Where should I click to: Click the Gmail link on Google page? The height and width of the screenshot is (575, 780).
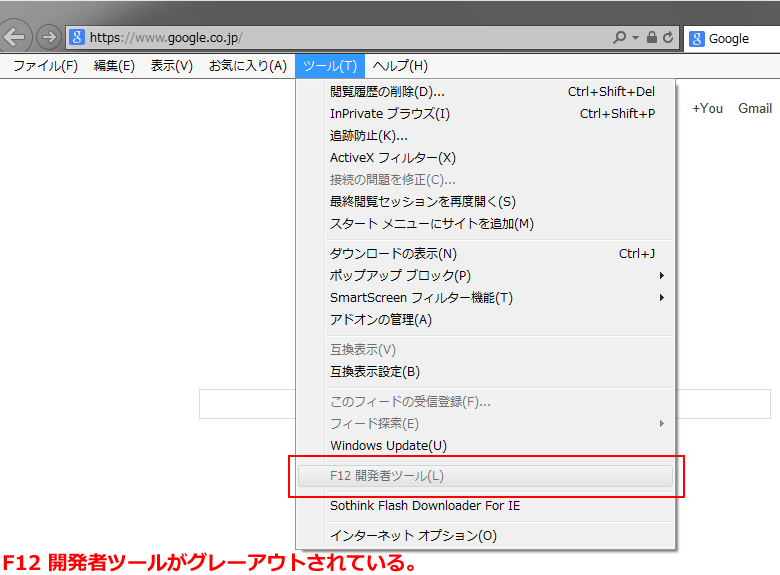pos(755,108)
